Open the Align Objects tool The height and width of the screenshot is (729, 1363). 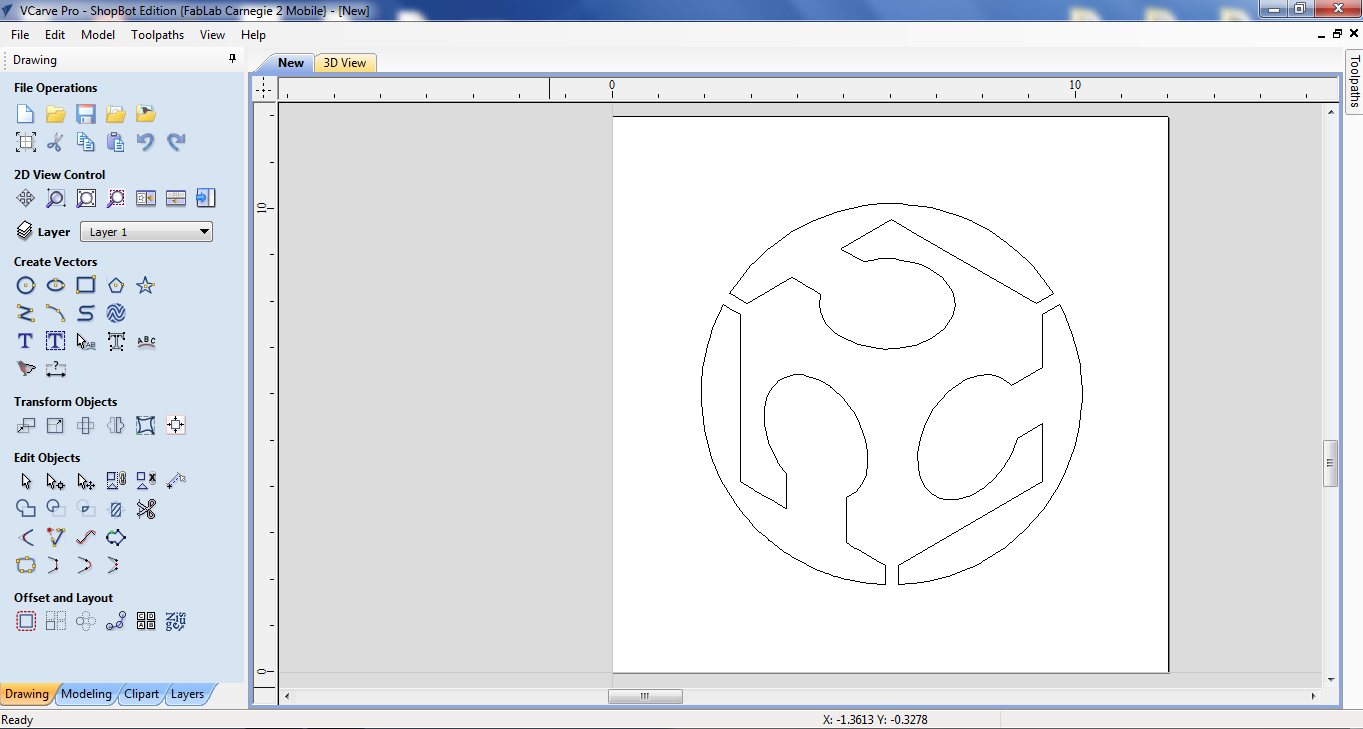[x=176, y=426]
